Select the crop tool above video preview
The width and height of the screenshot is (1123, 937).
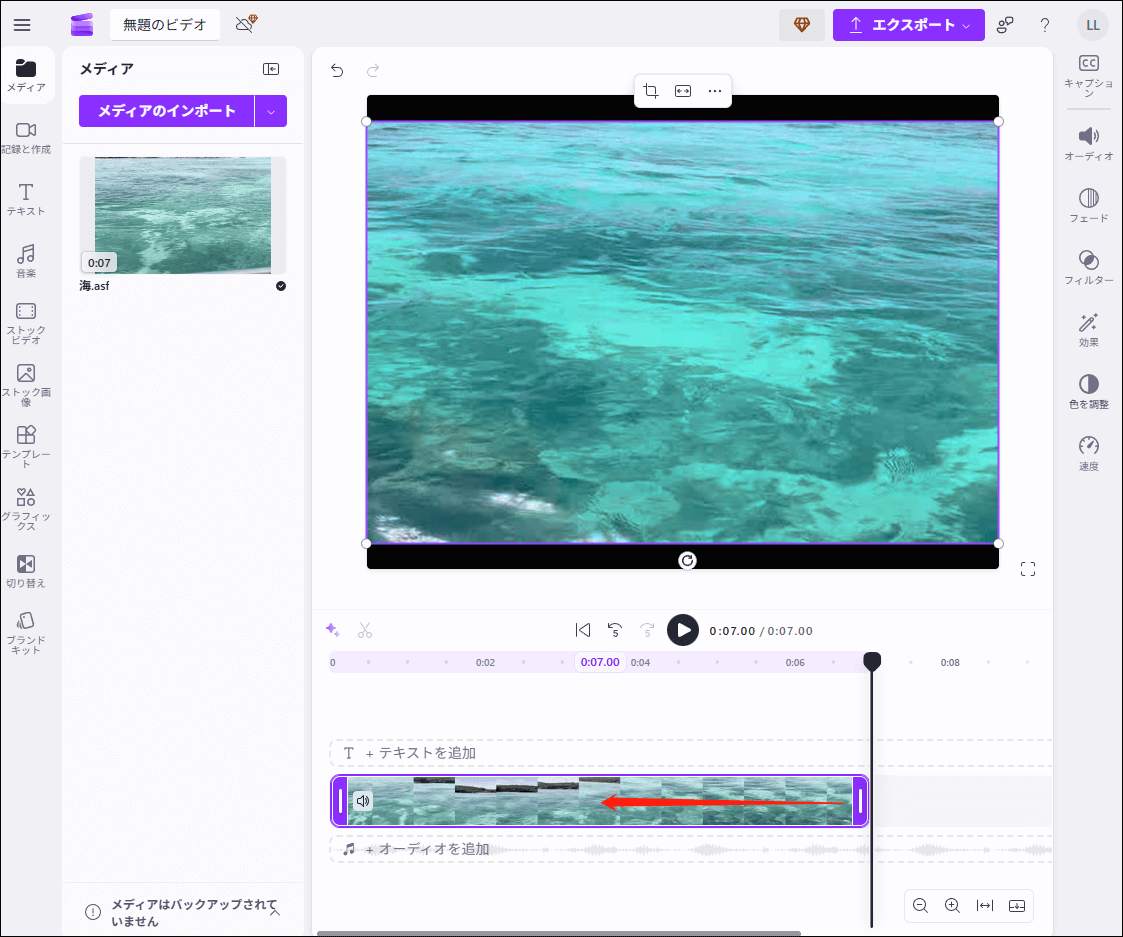(x=650, y=91)
